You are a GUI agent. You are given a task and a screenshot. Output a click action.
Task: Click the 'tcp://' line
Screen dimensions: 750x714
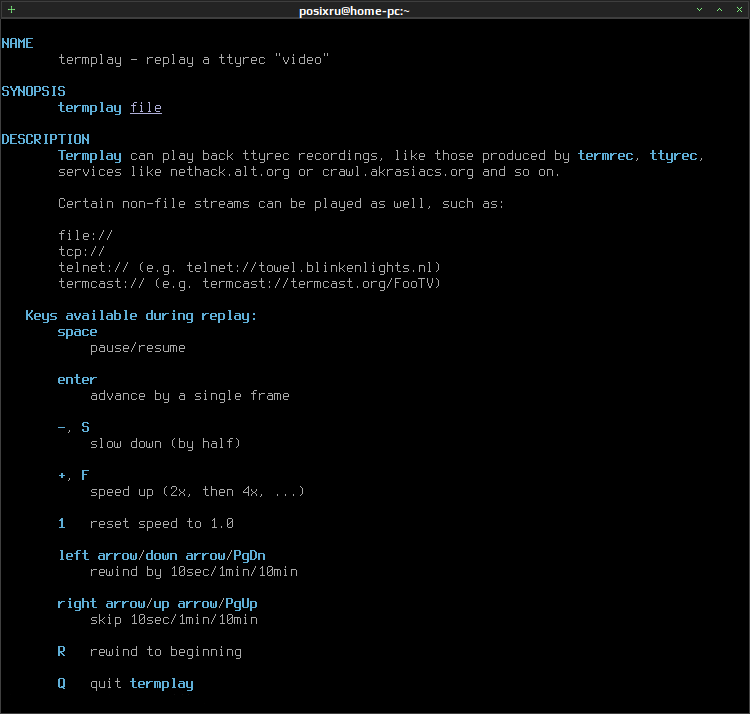click(81, 252)
